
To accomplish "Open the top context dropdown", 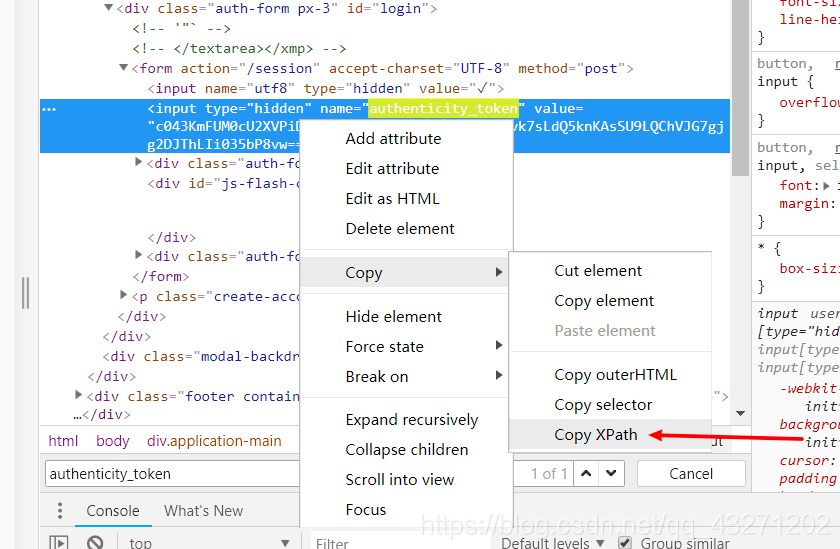I will coord(209,543).
